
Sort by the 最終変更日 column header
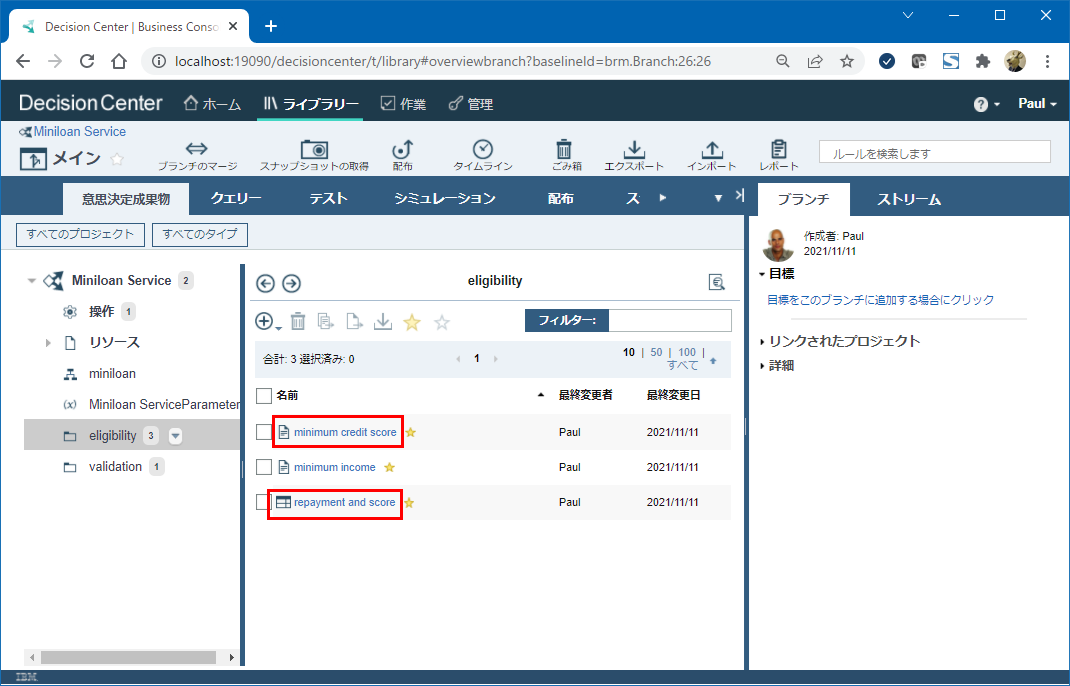pos(674,395)
